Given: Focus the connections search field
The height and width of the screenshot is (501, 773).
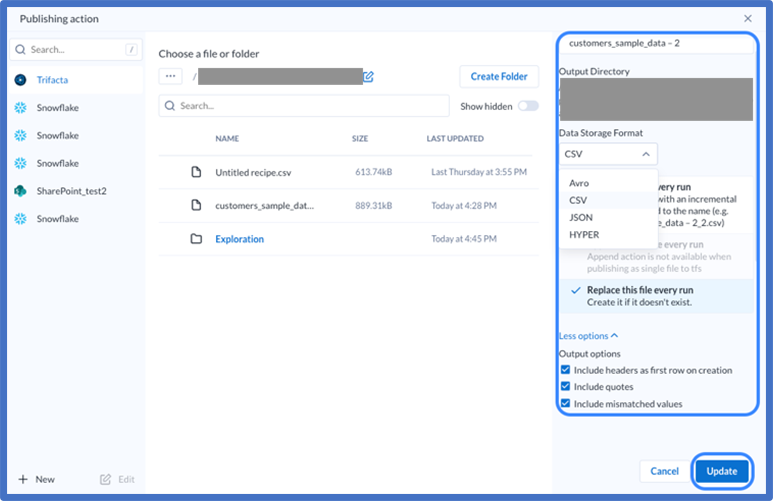Looking at the screenshot, I should tap(76, 49).
